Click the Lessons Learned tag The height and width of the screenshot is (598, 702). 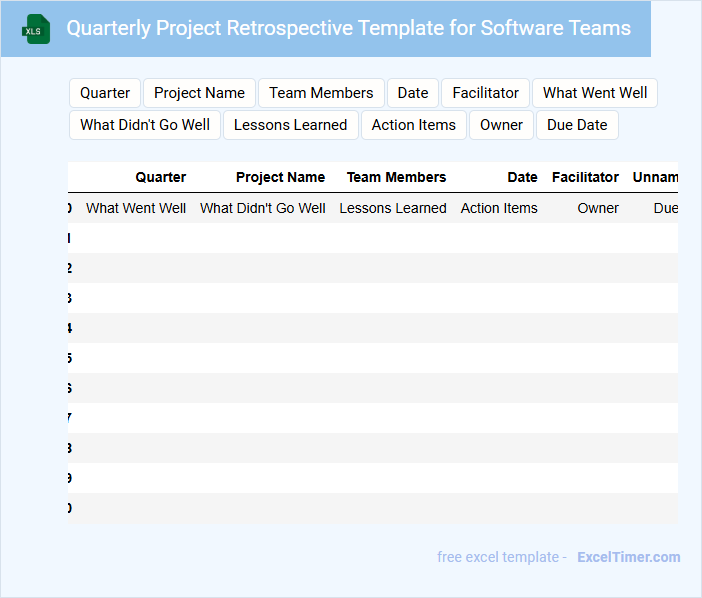coord(290,125)
